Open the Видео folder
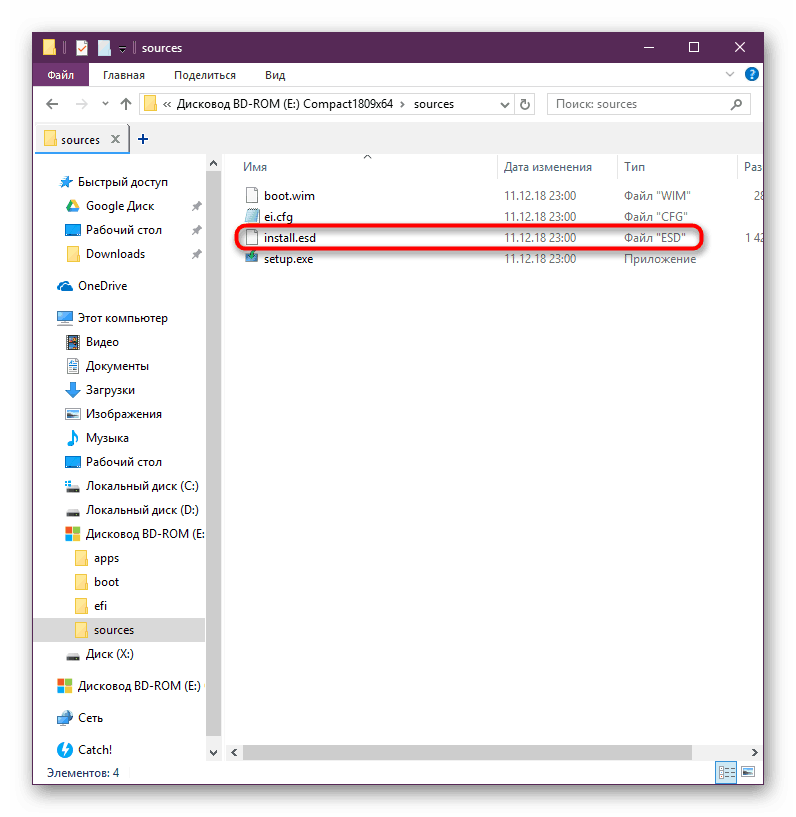 click(x=102, y=342)
